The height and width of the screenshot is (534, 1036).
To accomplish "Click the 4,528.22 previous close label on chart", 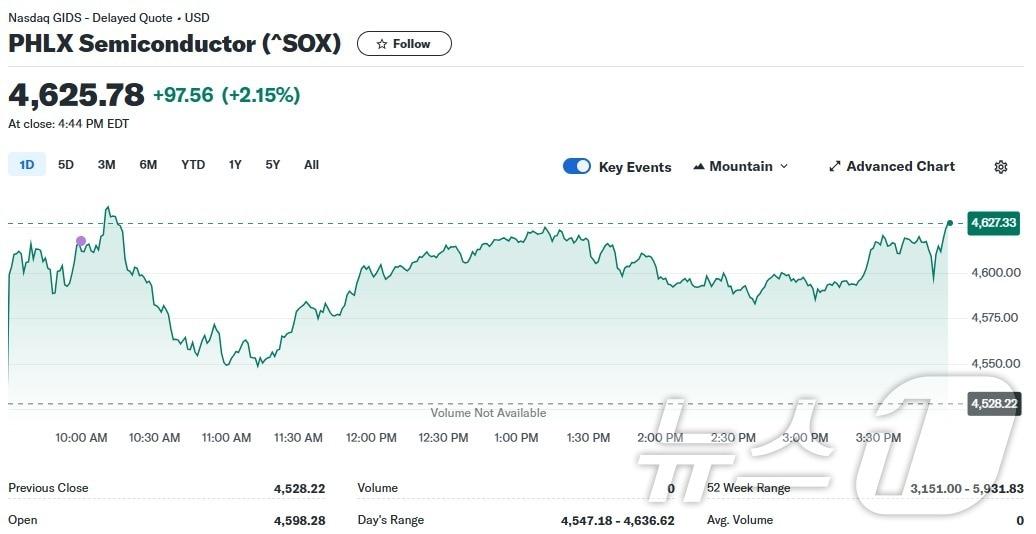I will click(993, 404).
